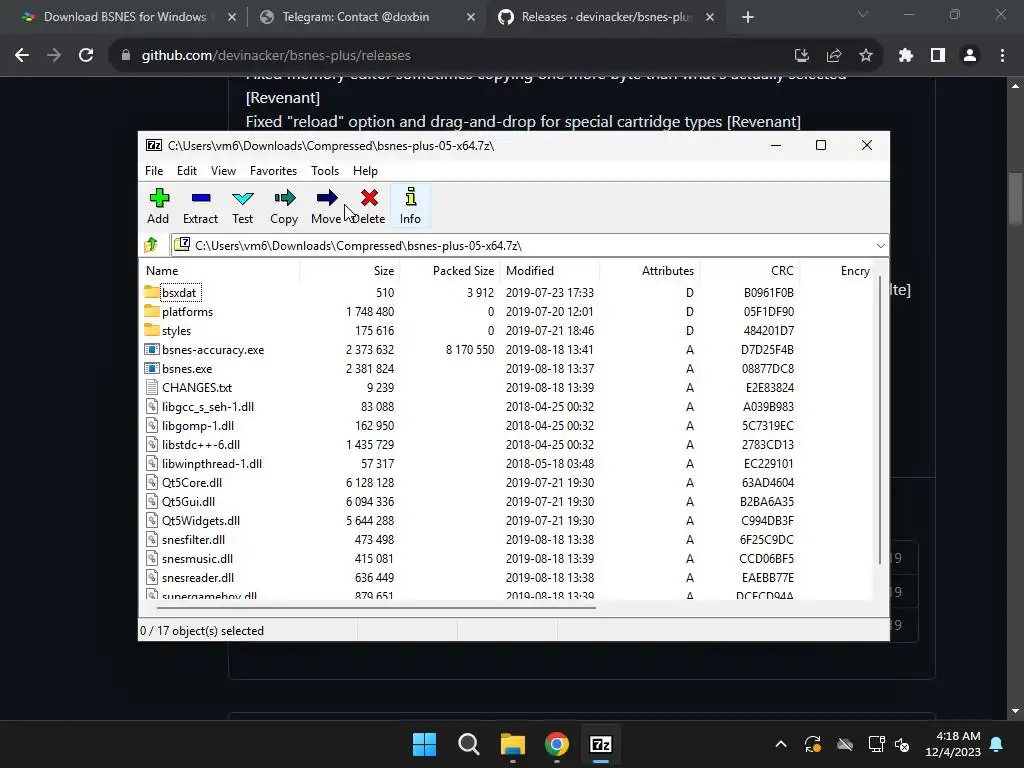Screen dimensions: 1024x768
Task: Select snesmusic.dll file
Action: tap(197, 558)
